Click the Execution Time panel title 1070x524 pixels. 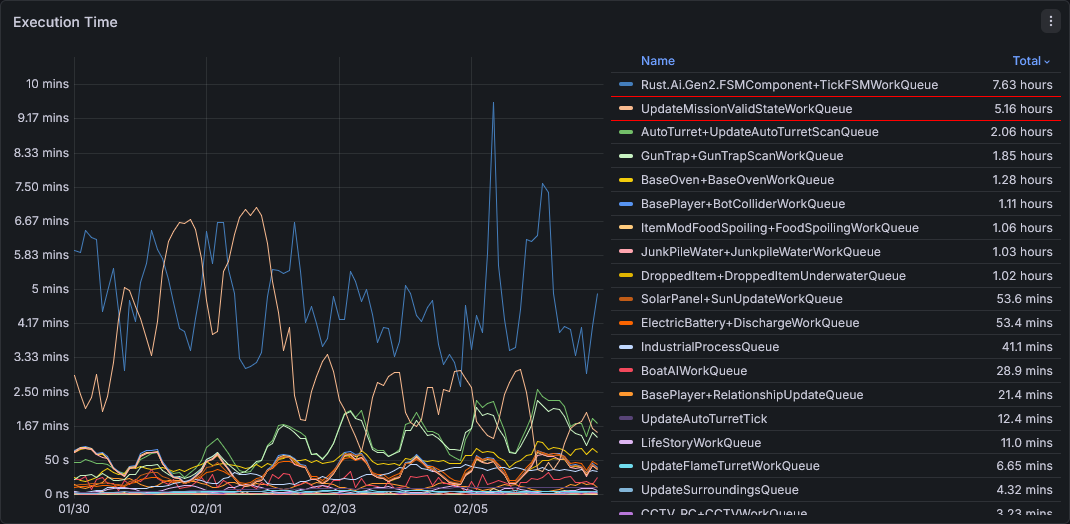pyautogui.click(x=65, y=22)
